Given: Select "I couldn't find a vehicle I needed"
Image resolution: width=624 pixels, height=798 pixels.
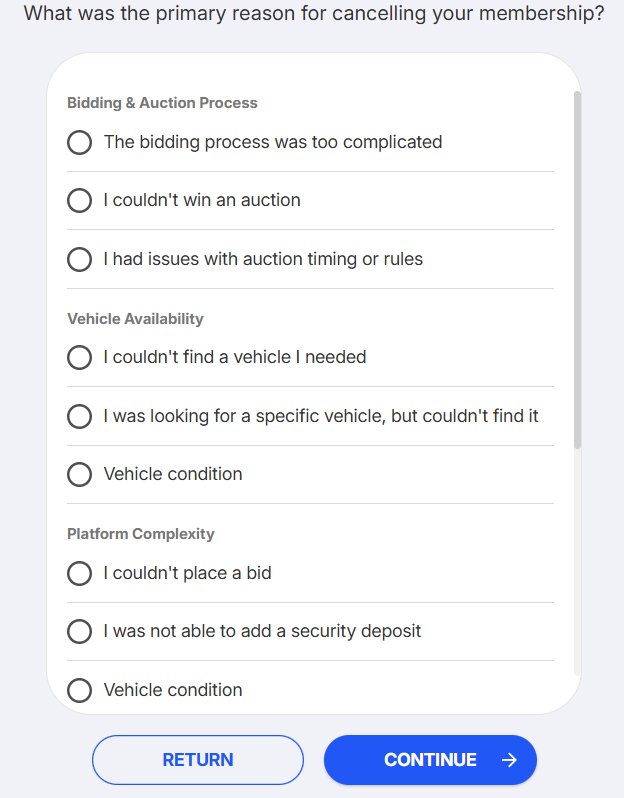Looking at the screenshot, I should point(80,357).
